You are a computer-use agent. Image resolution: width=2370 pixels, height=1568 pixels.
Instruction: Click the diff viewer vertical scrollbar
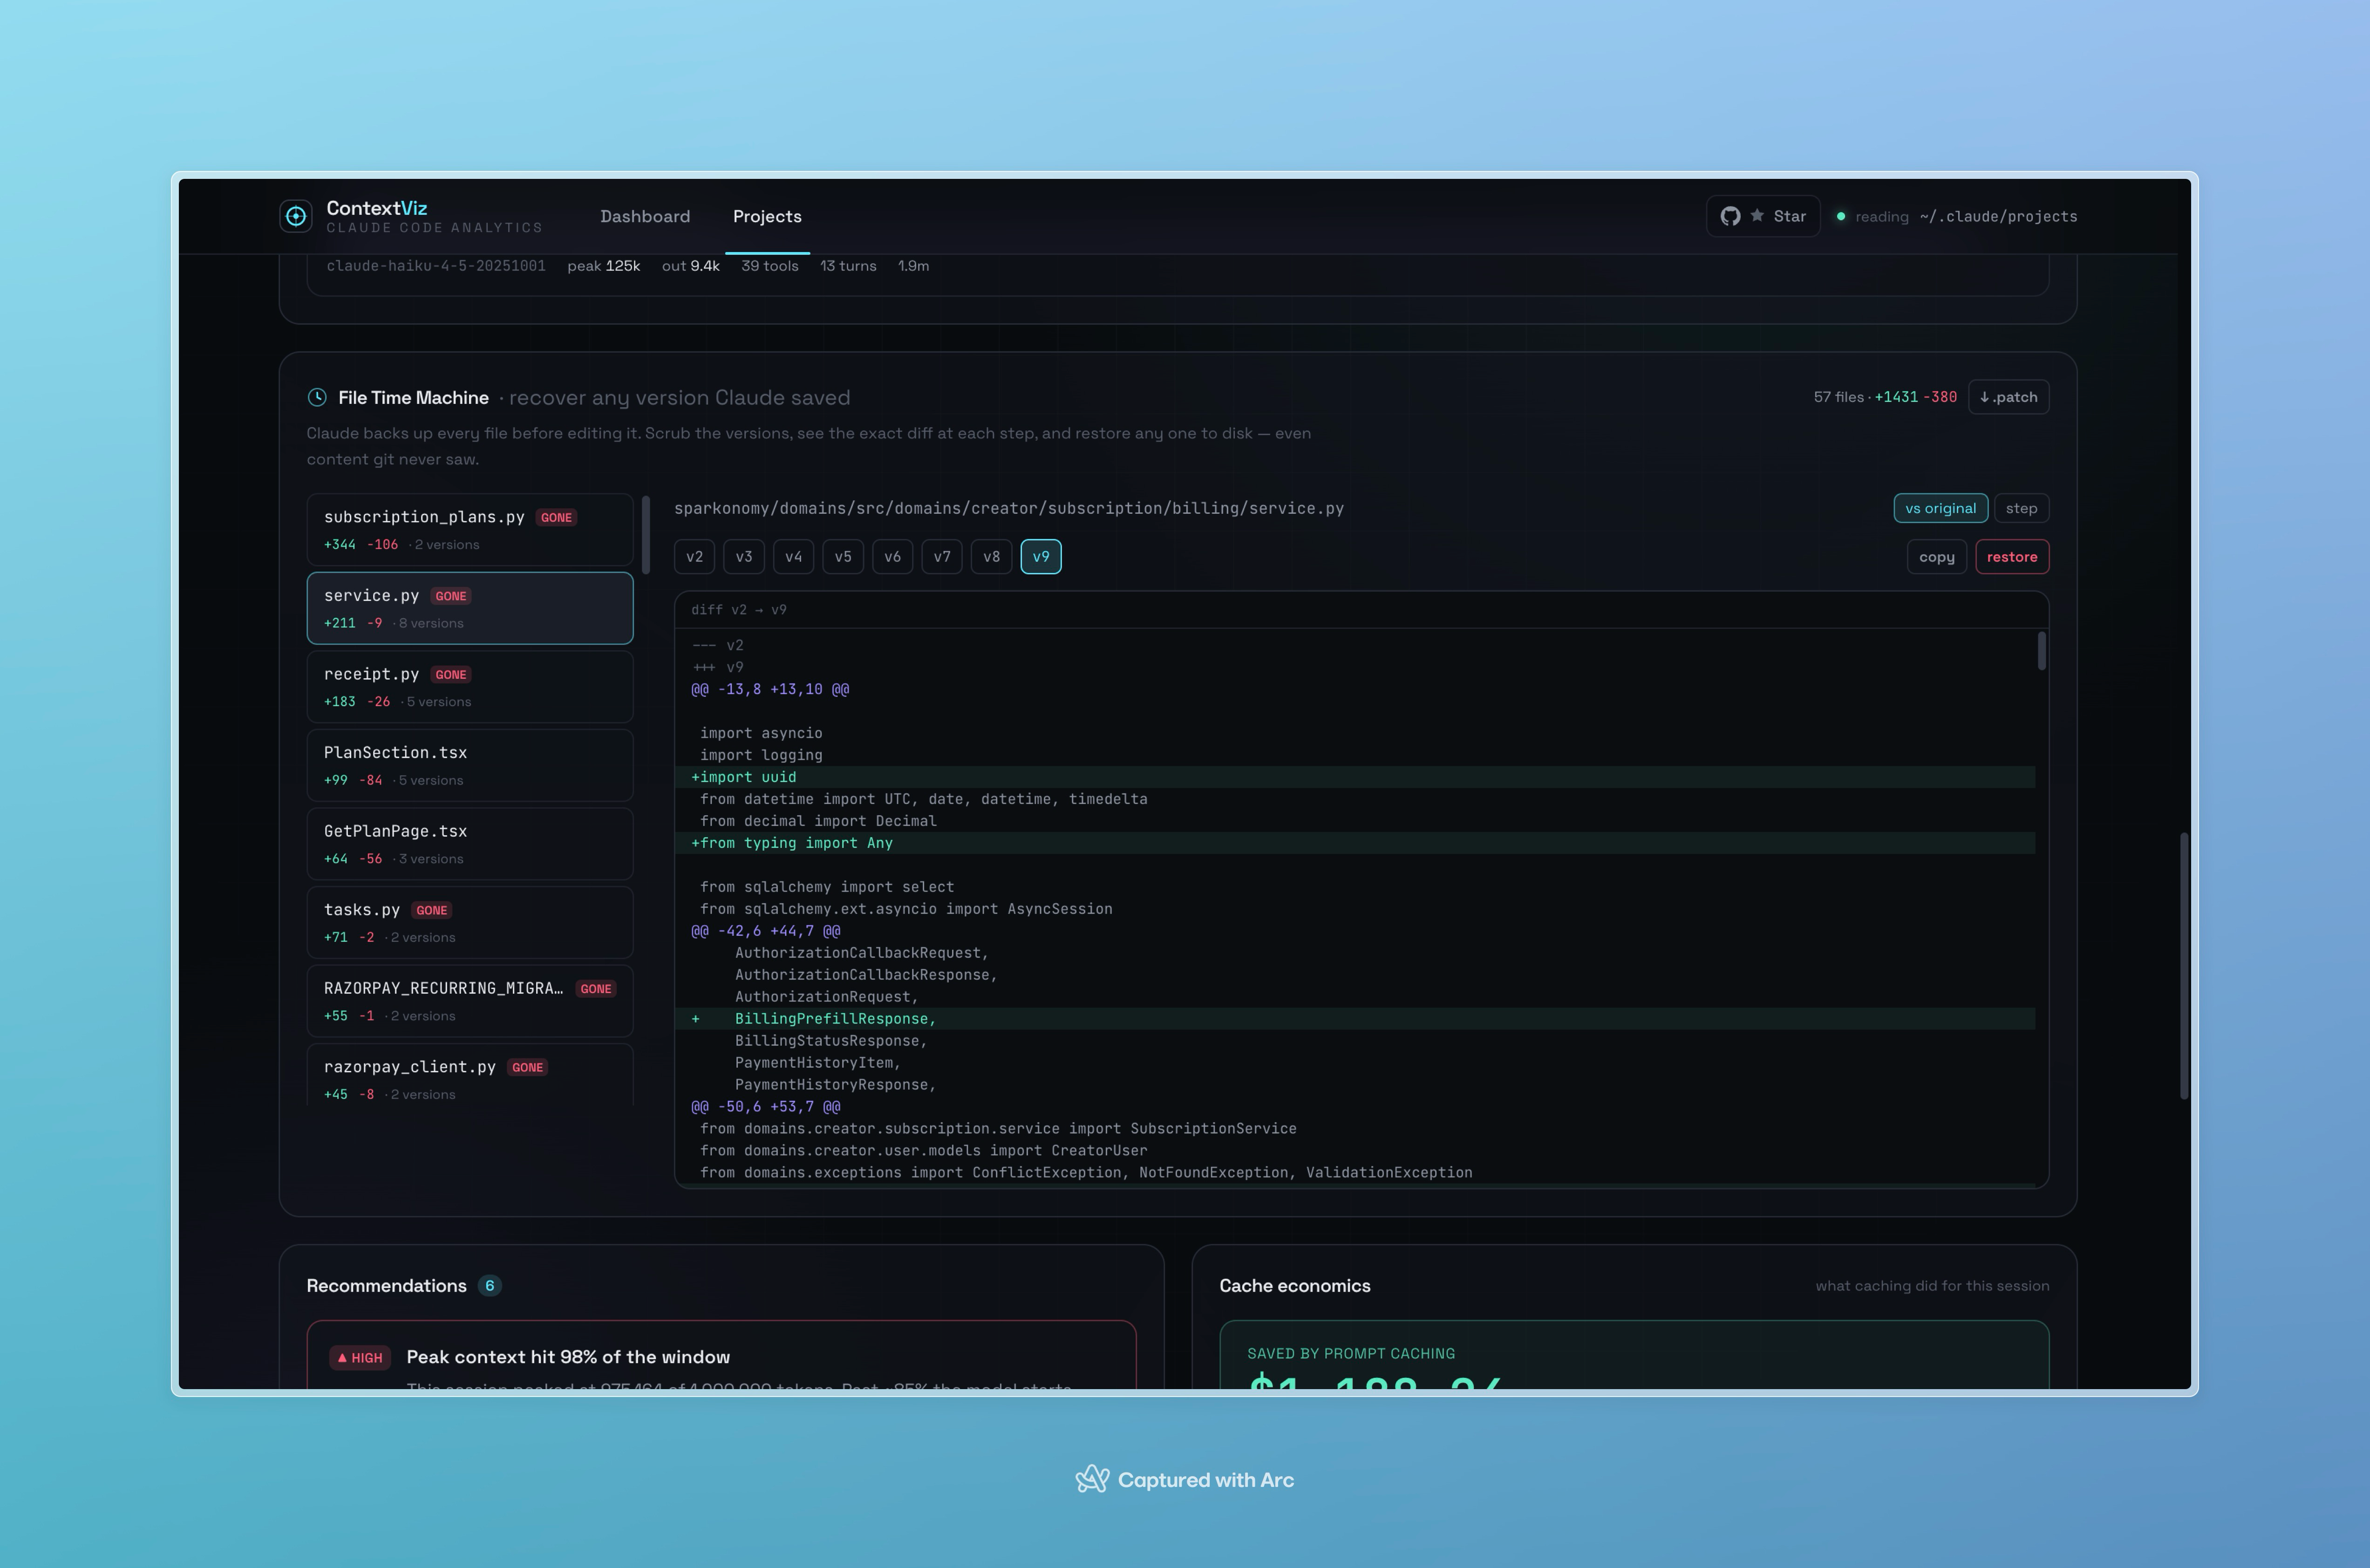(2041, 651)
